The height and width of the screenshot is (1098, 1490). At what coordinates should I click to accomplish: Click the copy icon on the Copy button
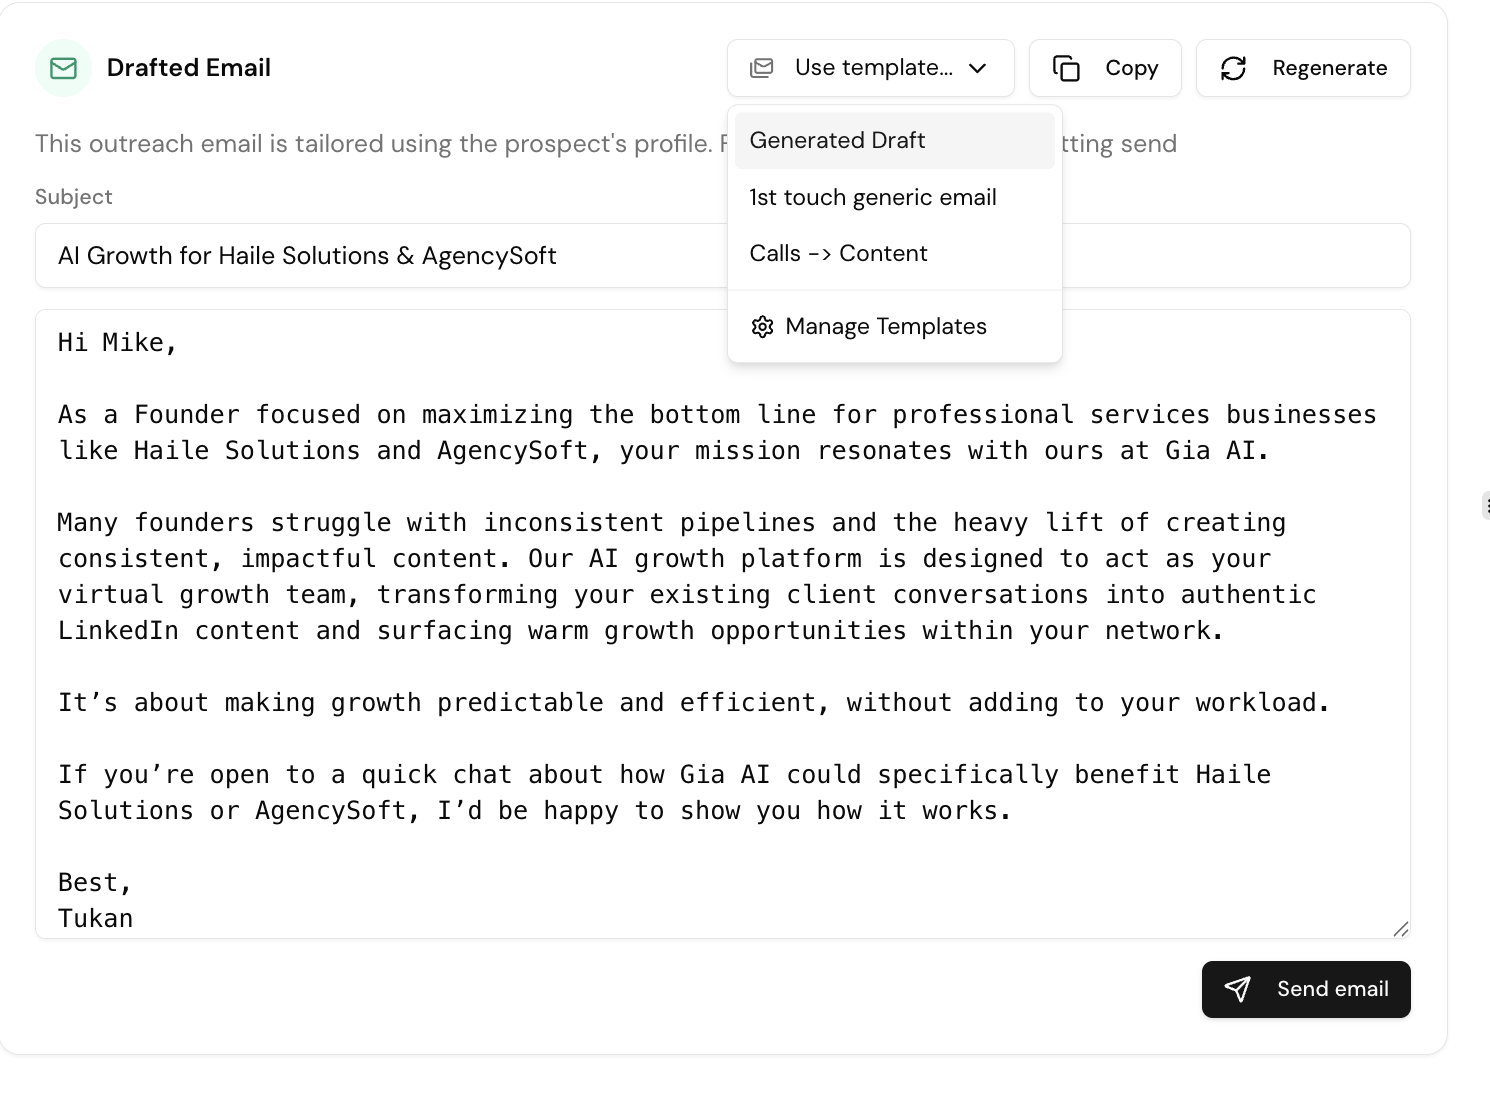[x=1067, y=67]
